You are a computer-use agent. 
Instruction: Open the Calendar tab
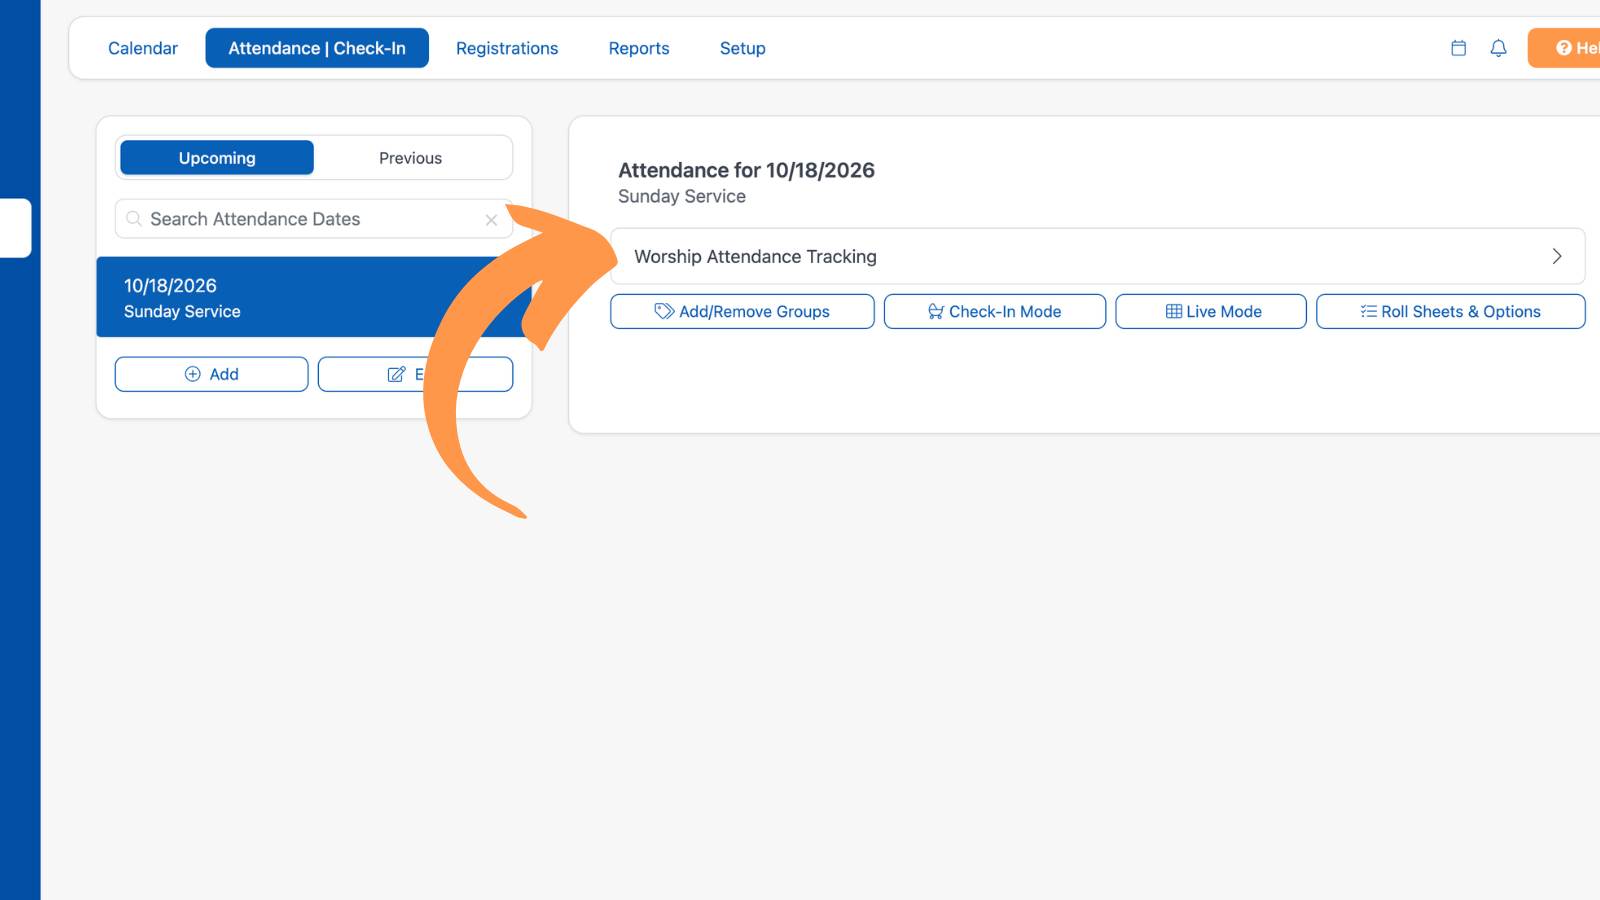[143, 48]
